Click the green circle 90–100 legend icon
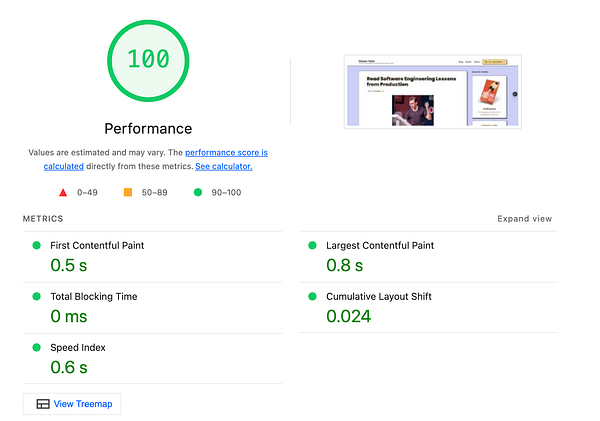The height and width of the screenshot is (421, 600). coord(198,192)
